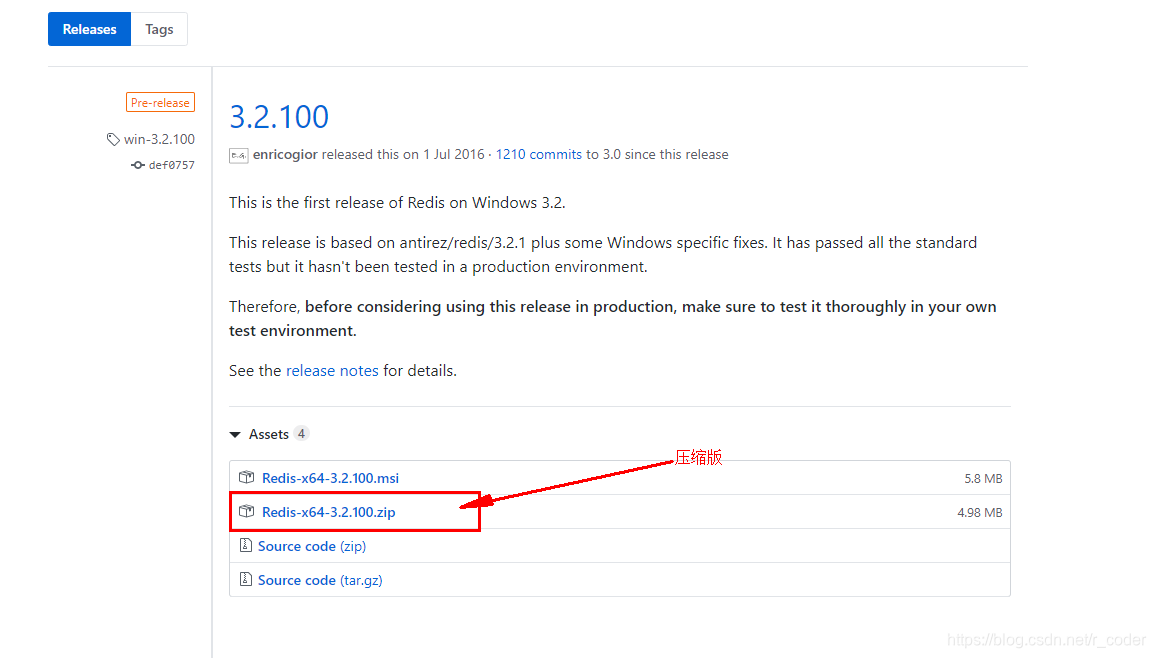
Task: Download Redis-x64-3.2.100.zip
Action: (329, 512)
